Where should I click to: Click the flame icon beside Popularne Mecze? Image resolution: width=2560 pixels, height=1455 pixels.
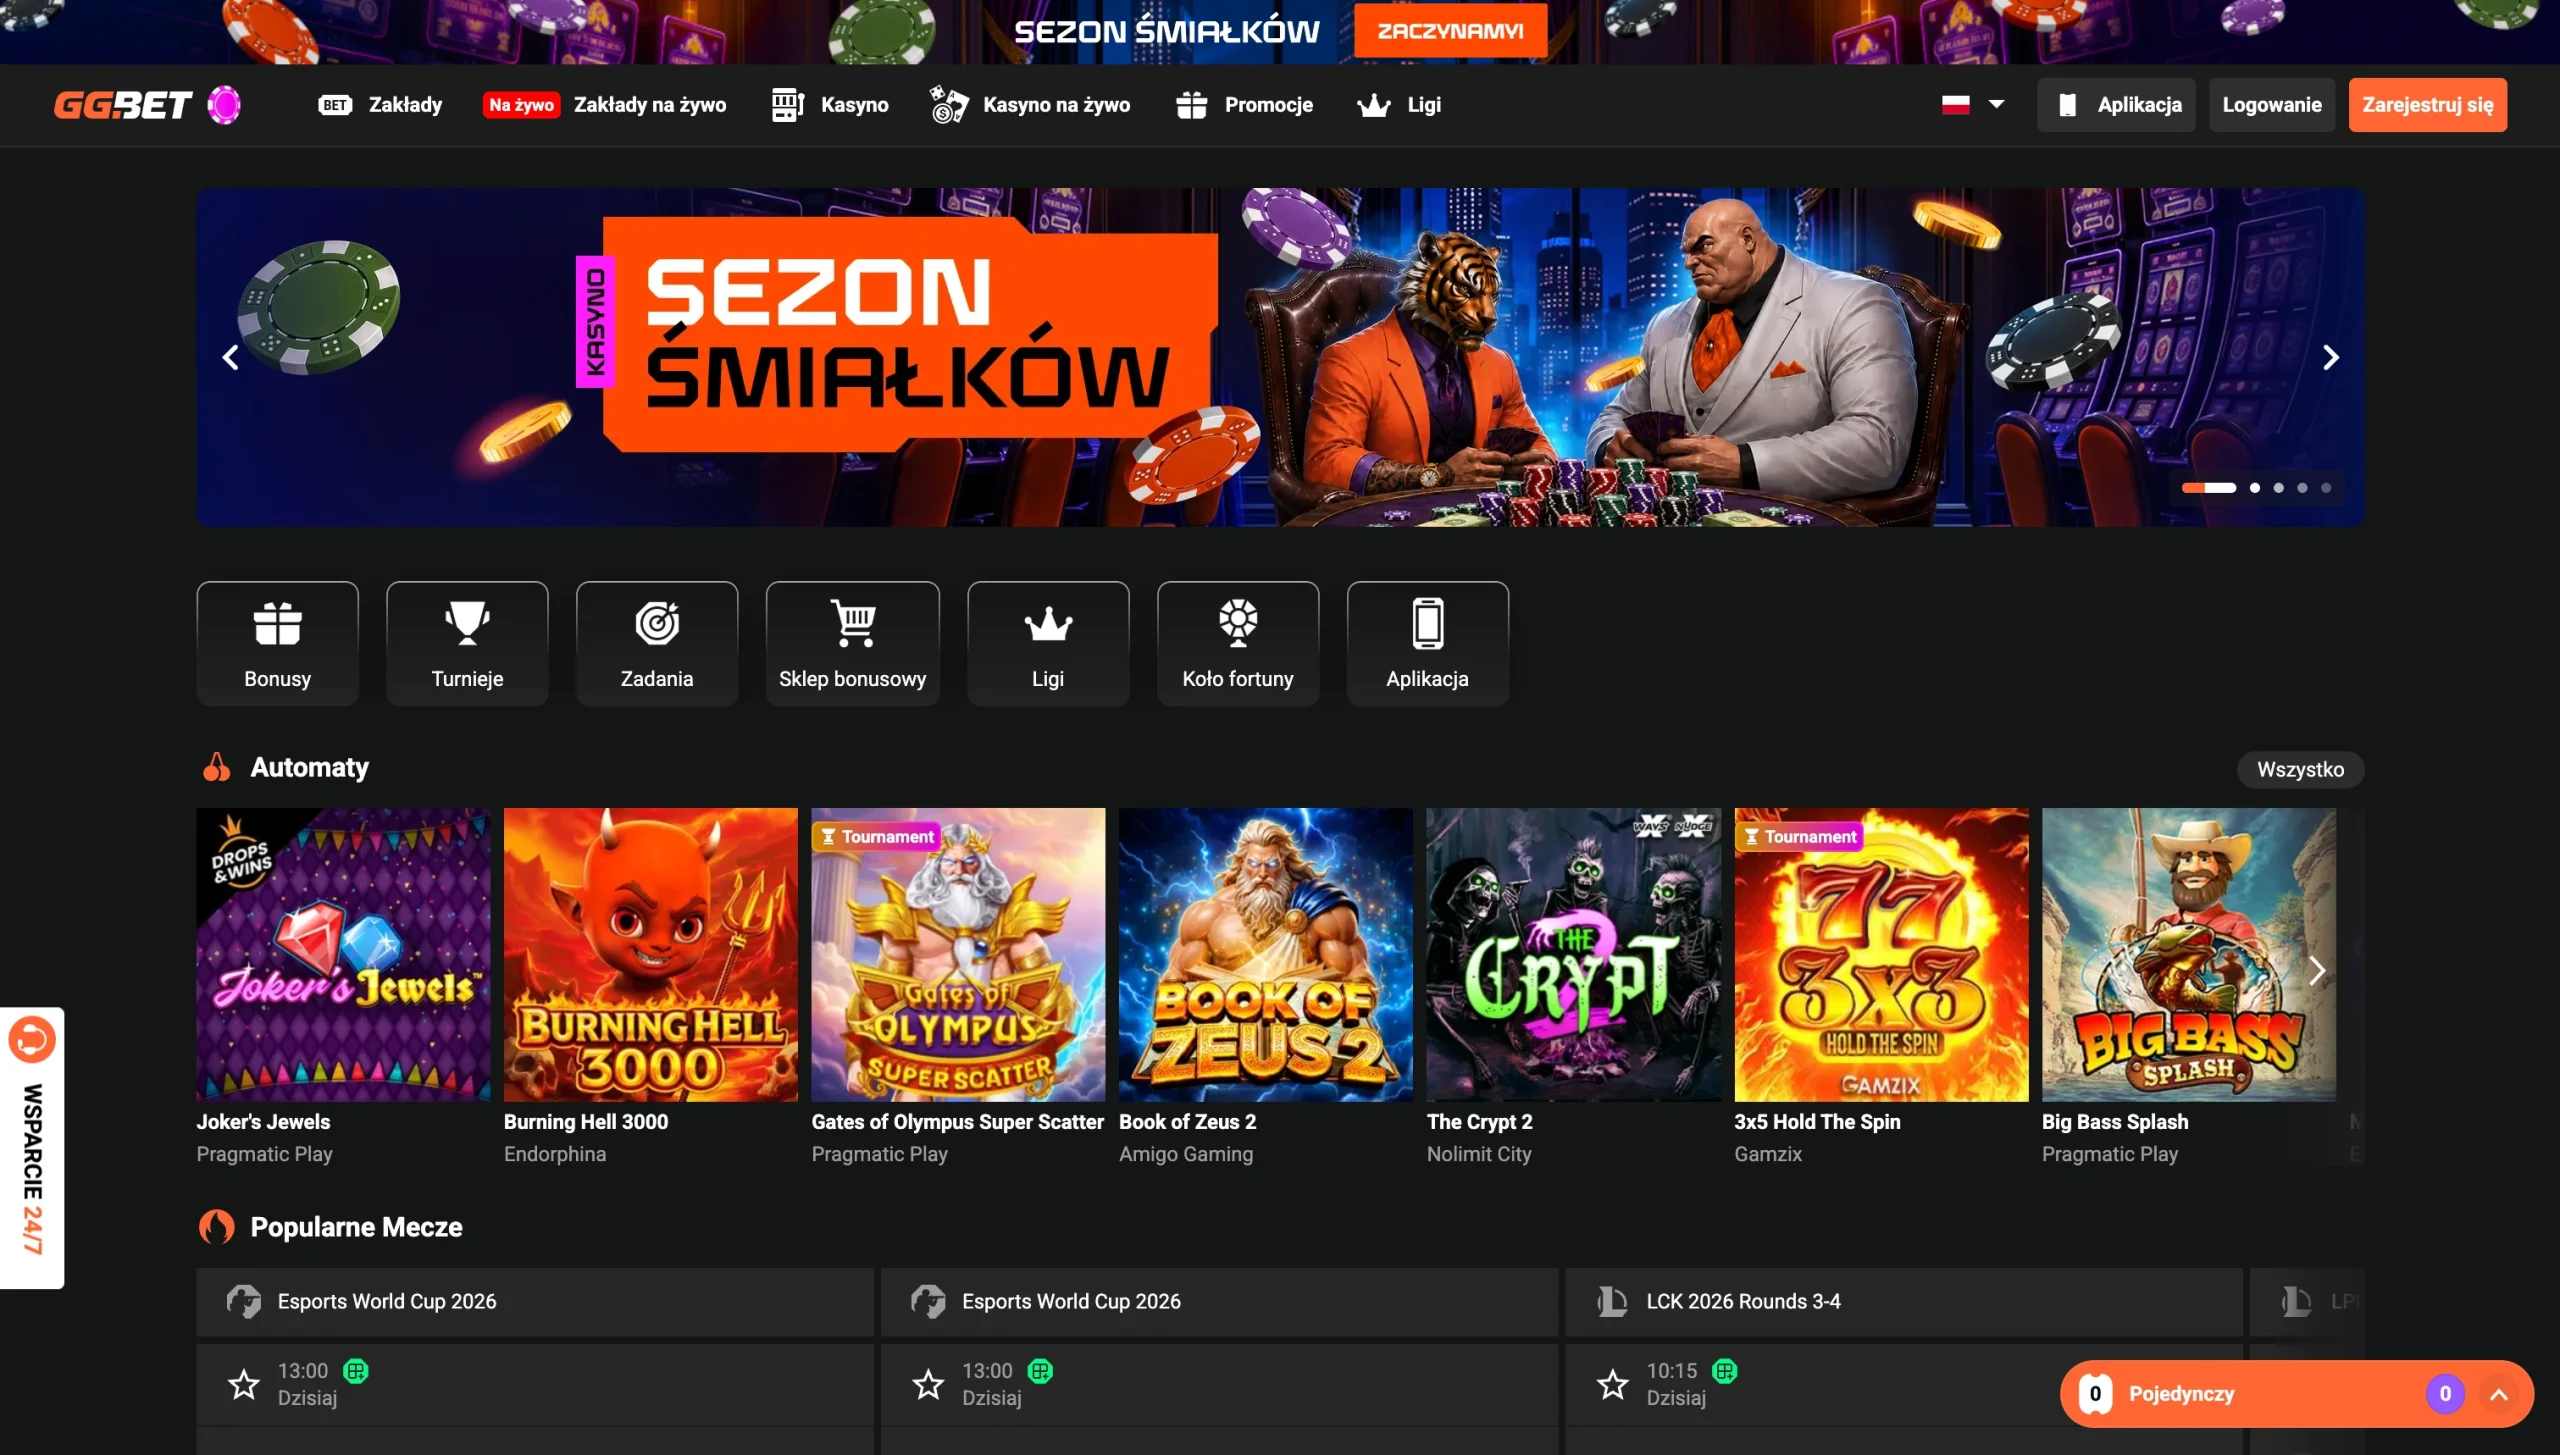pyautogui.click(x=217, y=1227)
